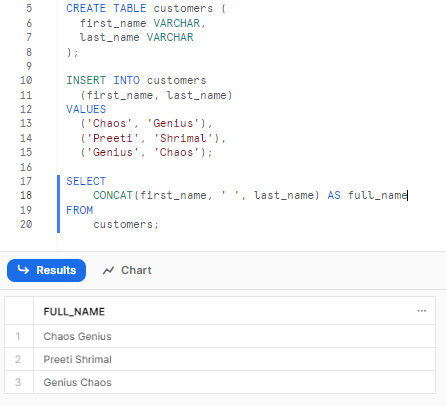Viewport: 446px width, 406px height.
Task: Place cursor on the CREATE TABLE keyword
Action: tap(106, 8)
